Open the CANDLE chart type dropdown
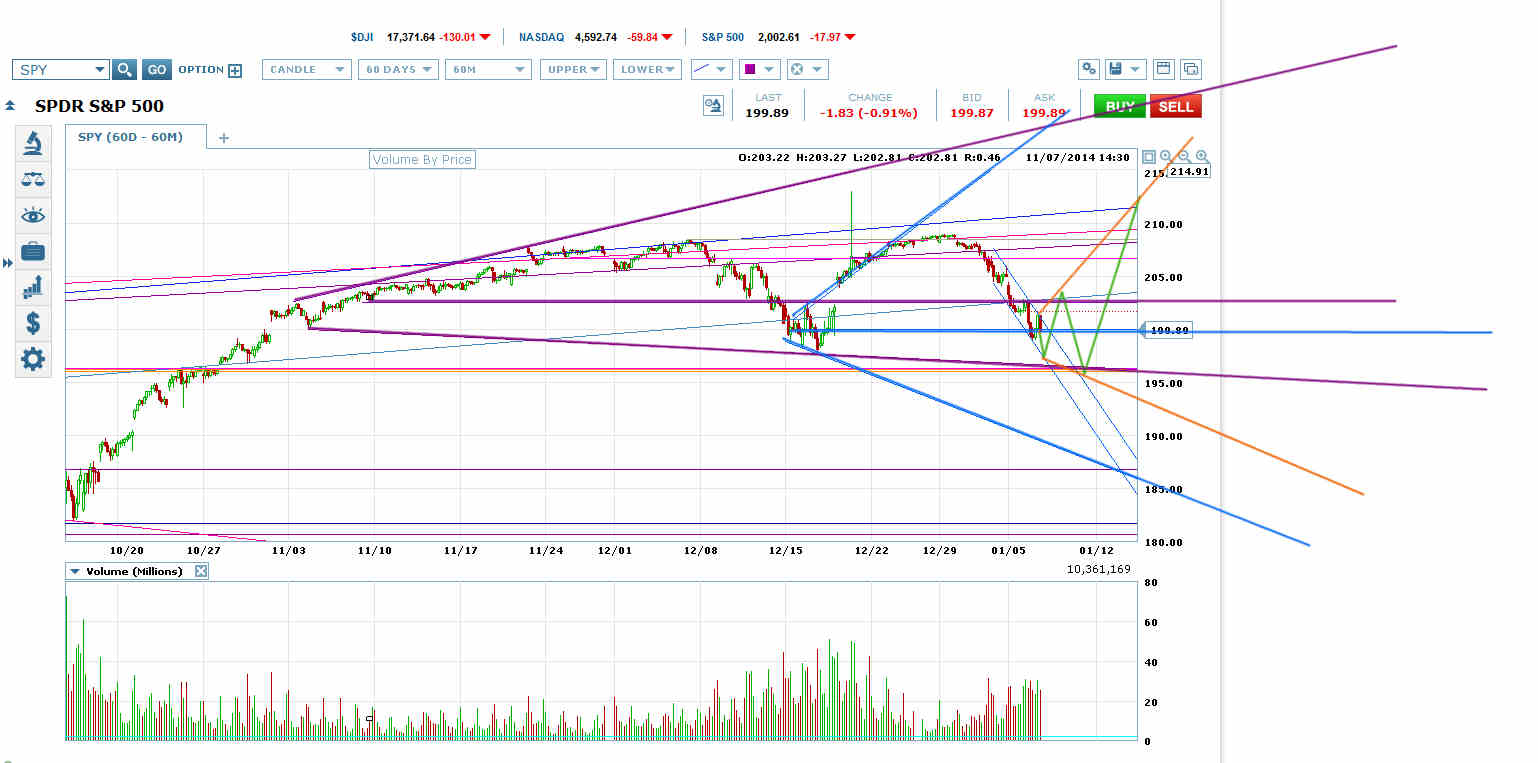The height and width of the screenshot is (763, 1538). (x=307, y=69)
